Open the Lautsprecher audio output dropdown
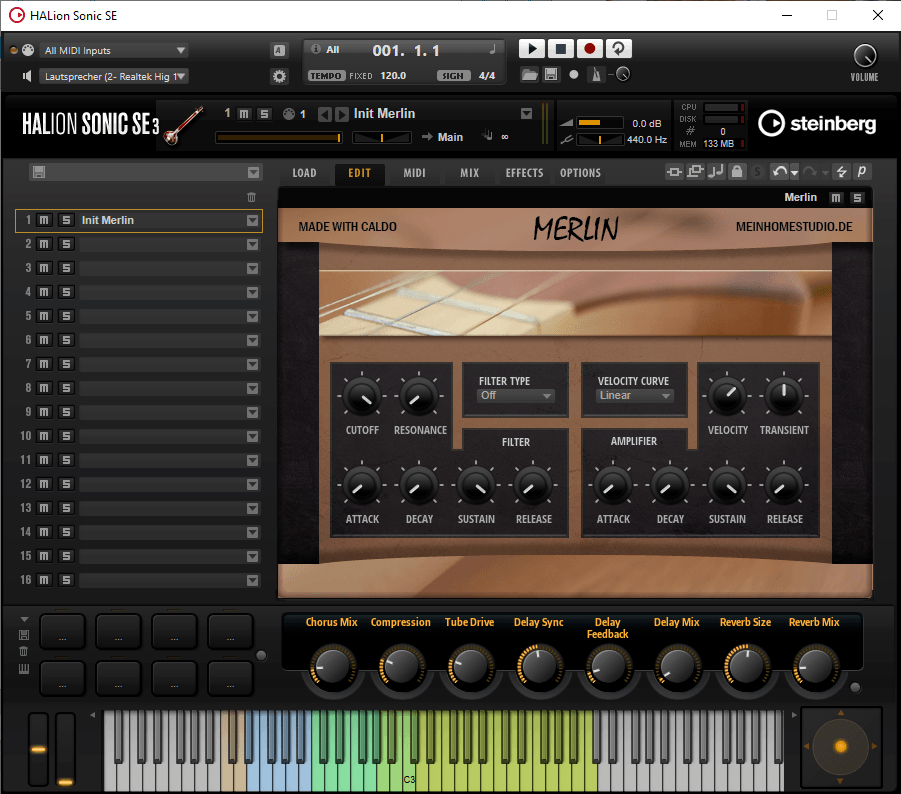The width and height of the screenshot is (901, 794). click(114, 76)
